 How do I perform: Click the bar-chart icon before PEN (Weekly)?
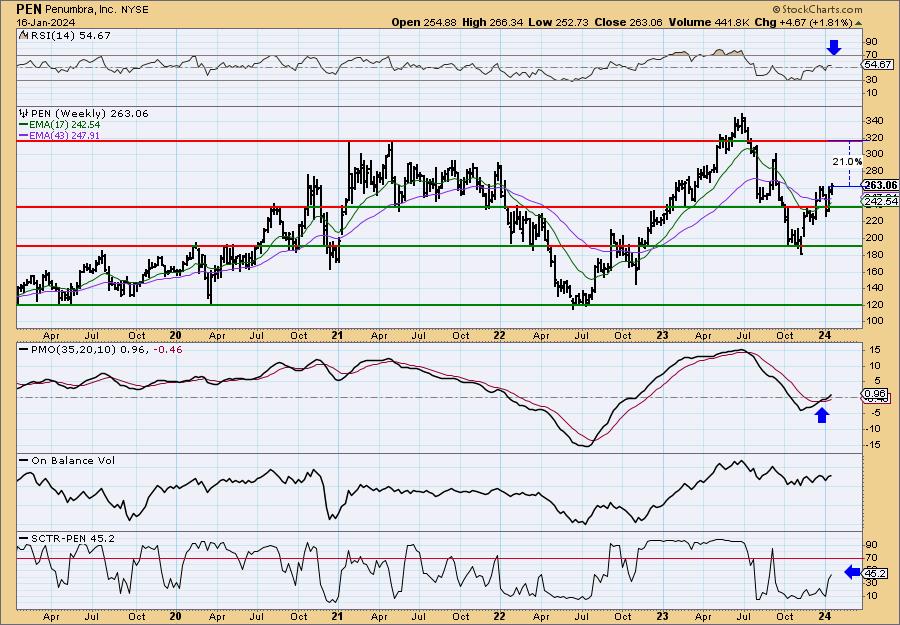point(24,114)
